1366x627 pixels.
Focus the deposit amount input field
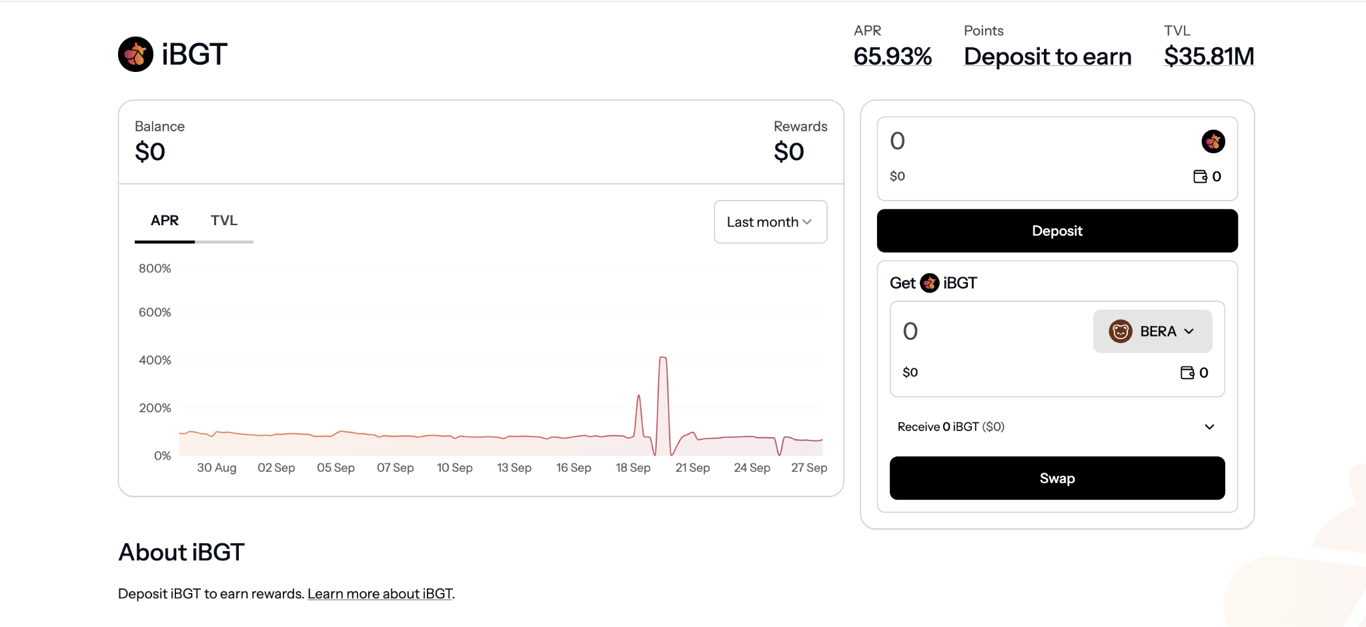[1030, 141]
